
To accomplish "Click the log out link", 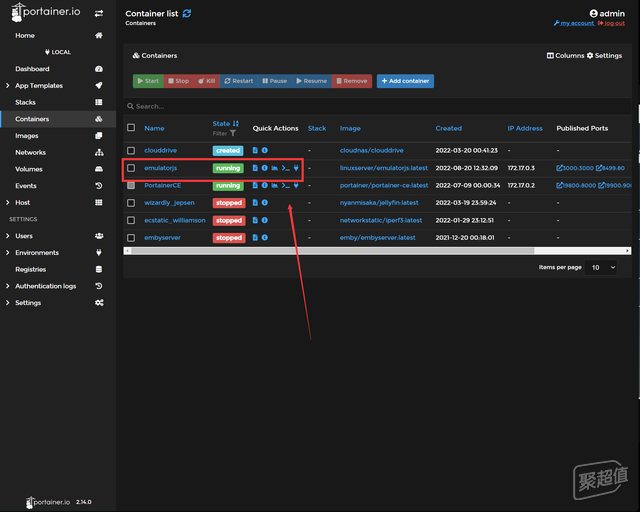I will (x=611, y=23).
